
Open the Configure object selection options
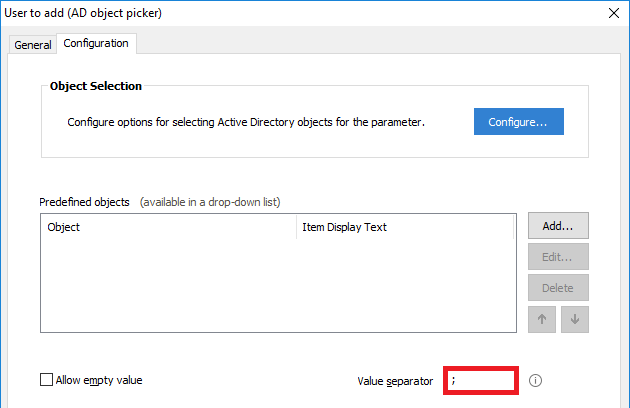tap(518, 122)
